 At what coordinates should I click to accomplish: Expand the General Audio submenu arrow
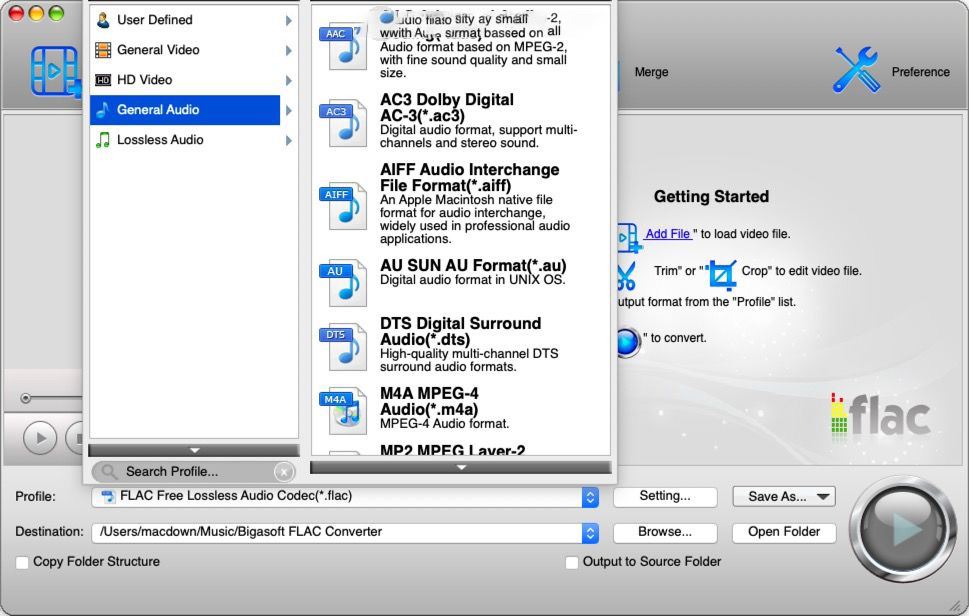coord(289,111)
